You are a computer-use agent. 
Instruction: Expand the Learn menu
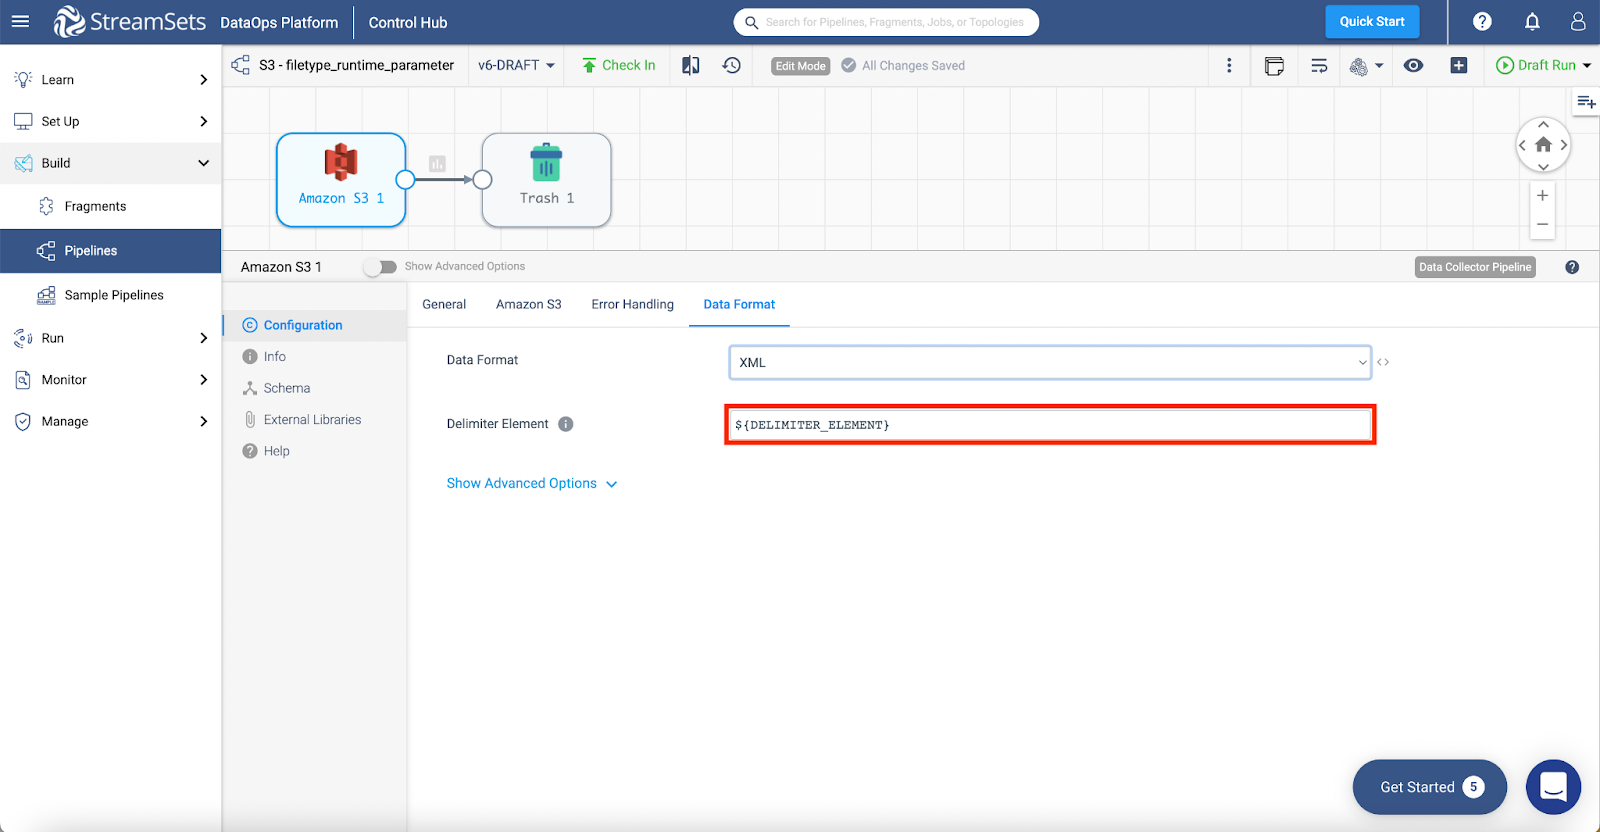tap(110, 80)
